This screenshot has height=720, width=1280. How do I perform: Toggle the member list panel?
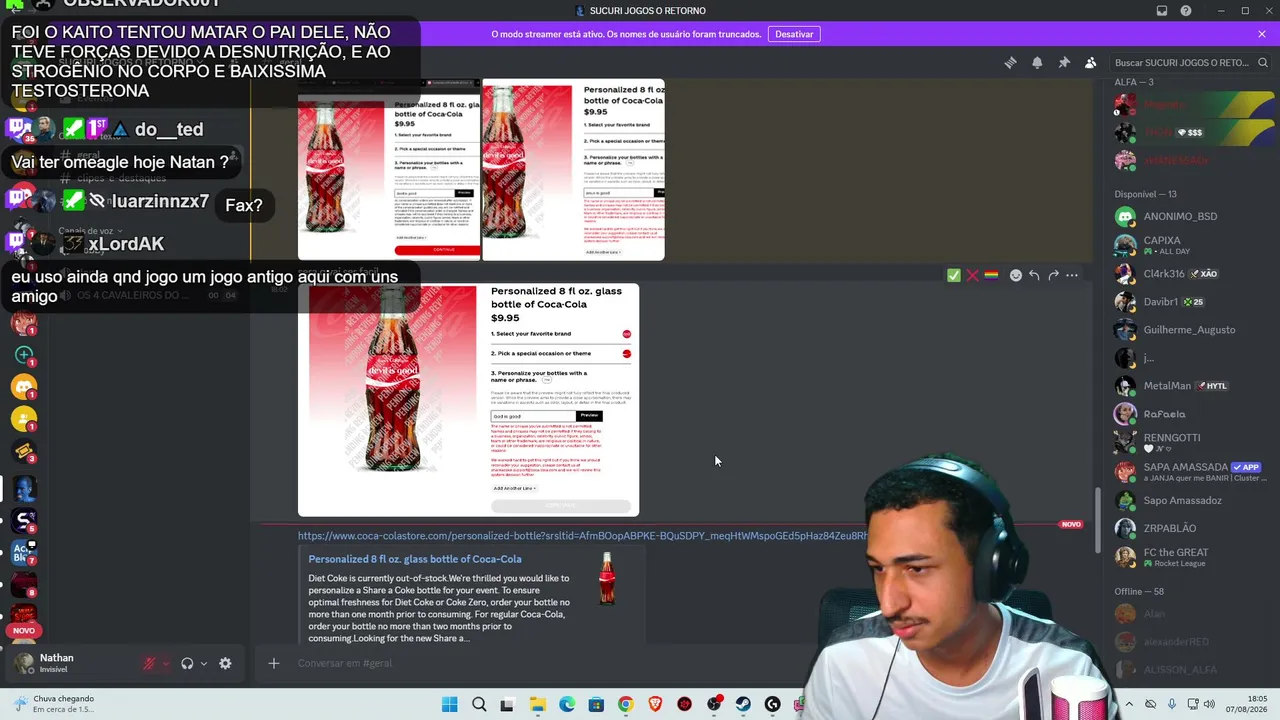(1091, 63)
